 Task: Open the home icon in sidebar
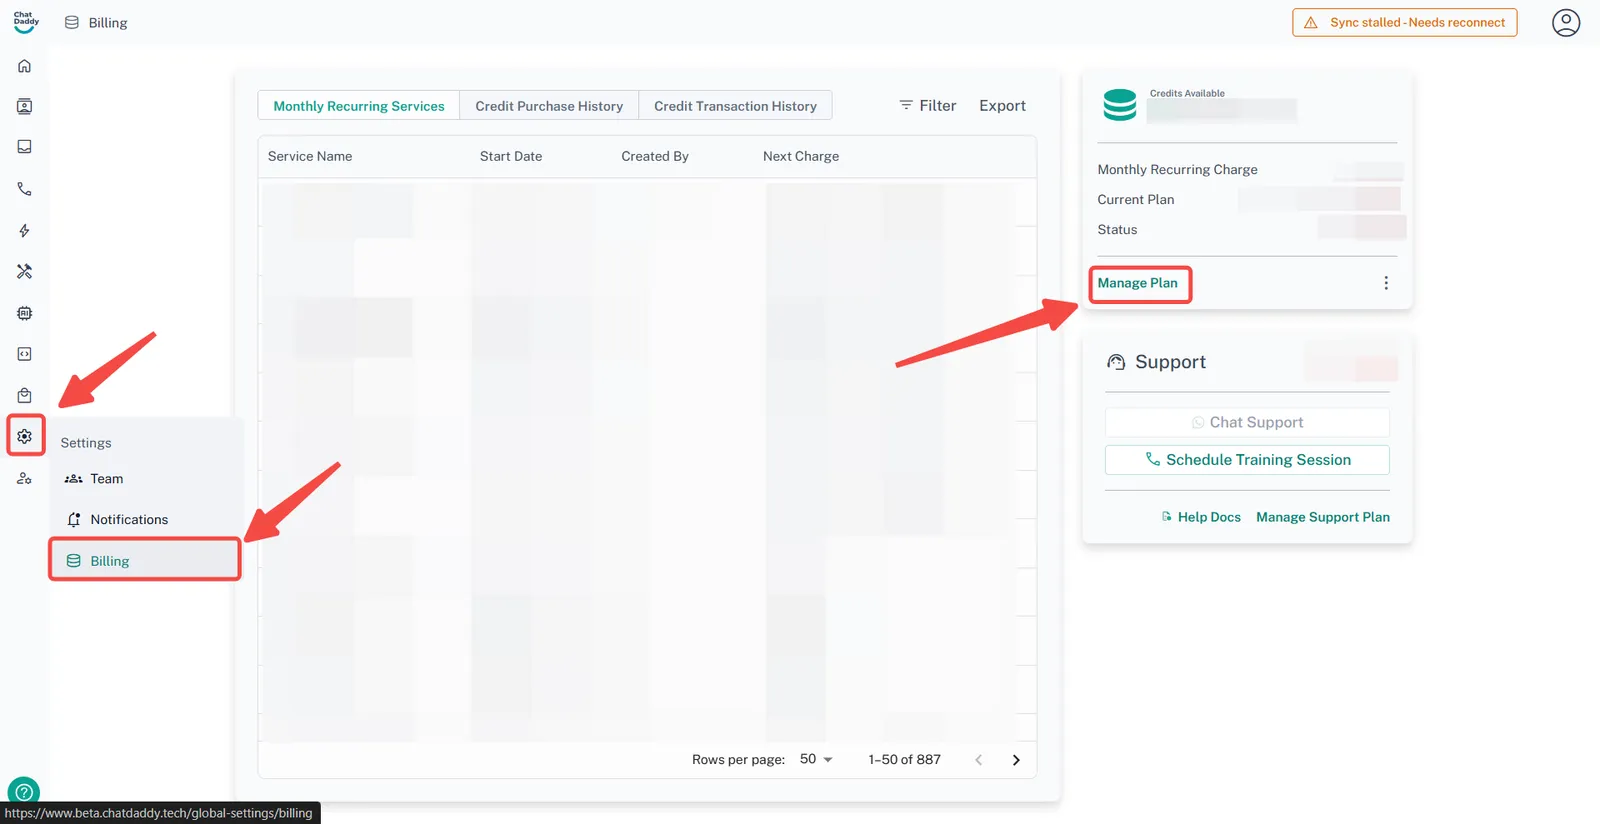click(25, 66)
